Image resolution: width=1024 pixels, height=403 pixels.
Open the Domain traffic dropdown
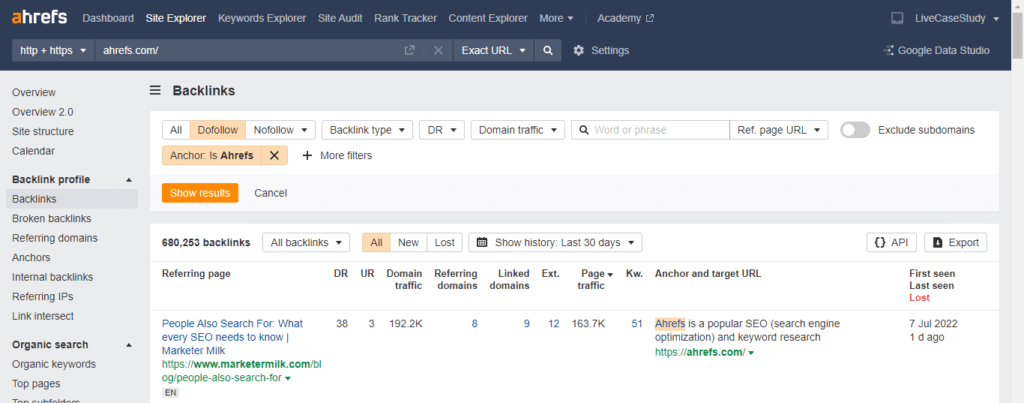click(x=517, y=130)
